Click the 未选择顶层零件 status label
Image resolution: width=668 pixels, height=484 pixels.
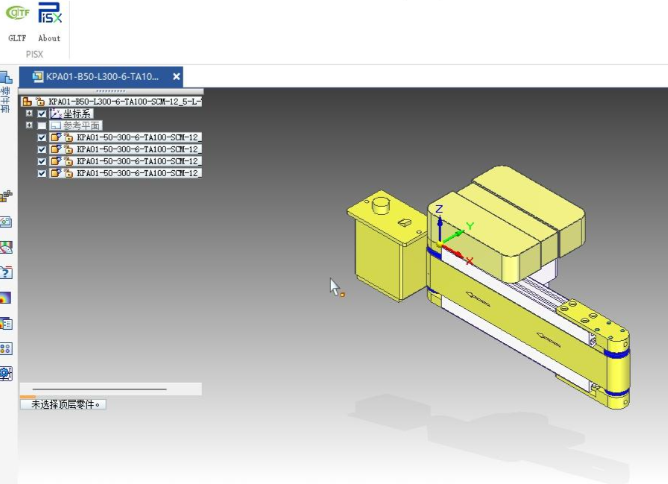point(65,405)
